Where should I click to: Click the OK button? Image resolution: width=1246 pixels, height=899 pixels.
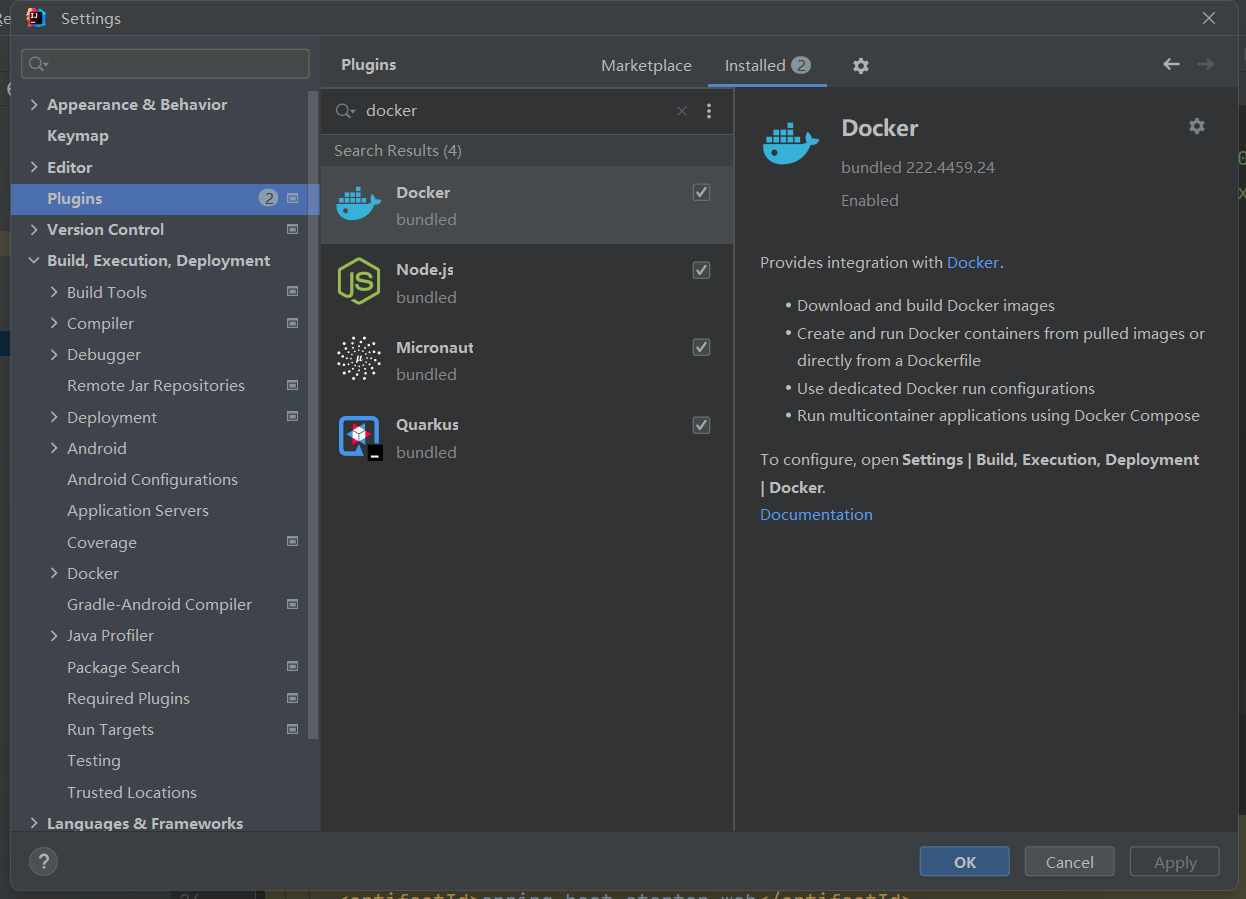point(963,861)
